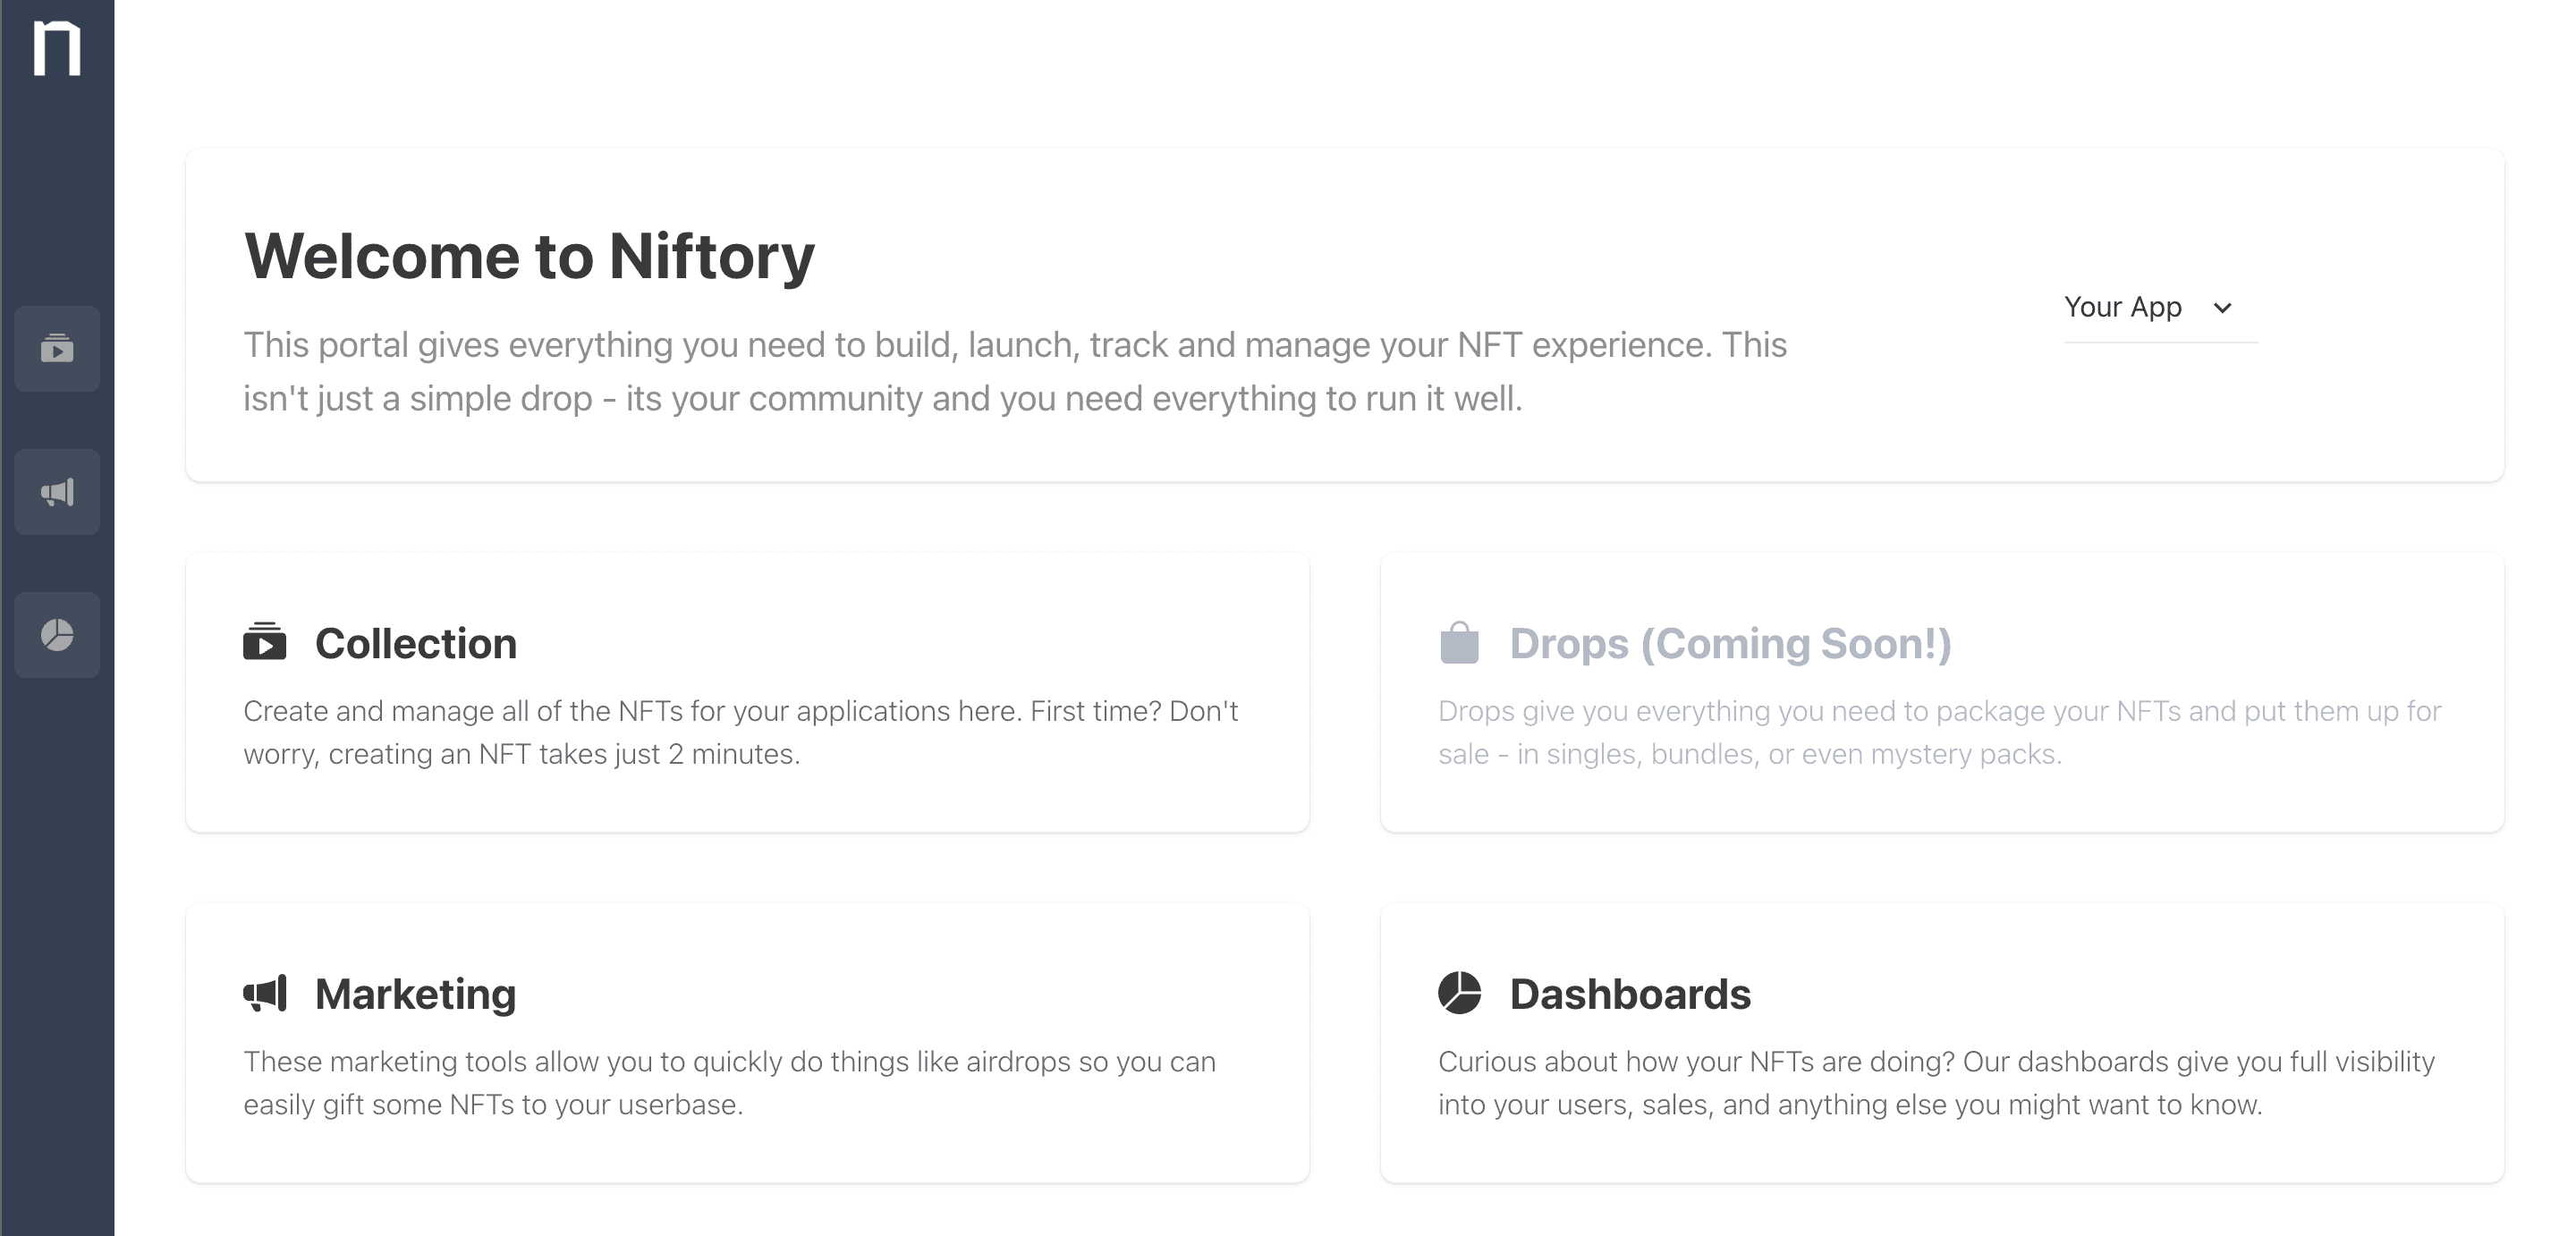Viewport: 2576px width, 1236px height.
Task: Click the Welcome to Niftory heading
Action: point(529,257)
